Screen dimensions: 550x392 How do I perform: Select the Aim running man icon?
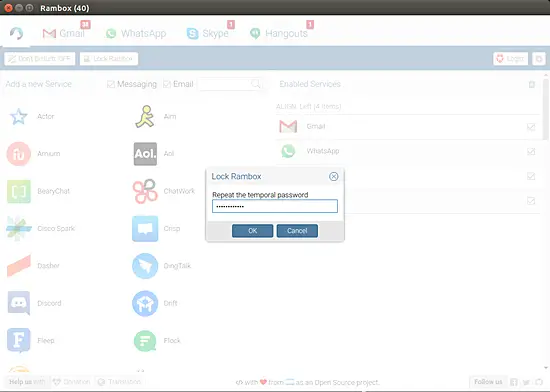pos(145,116)
